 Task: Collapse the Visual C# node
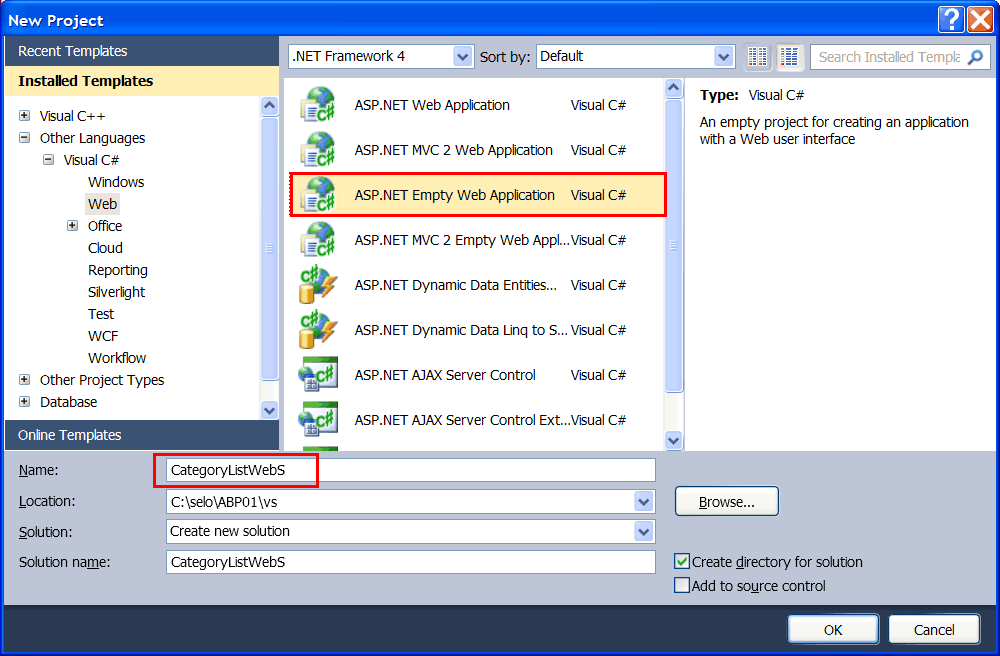[x=48, y=159]
